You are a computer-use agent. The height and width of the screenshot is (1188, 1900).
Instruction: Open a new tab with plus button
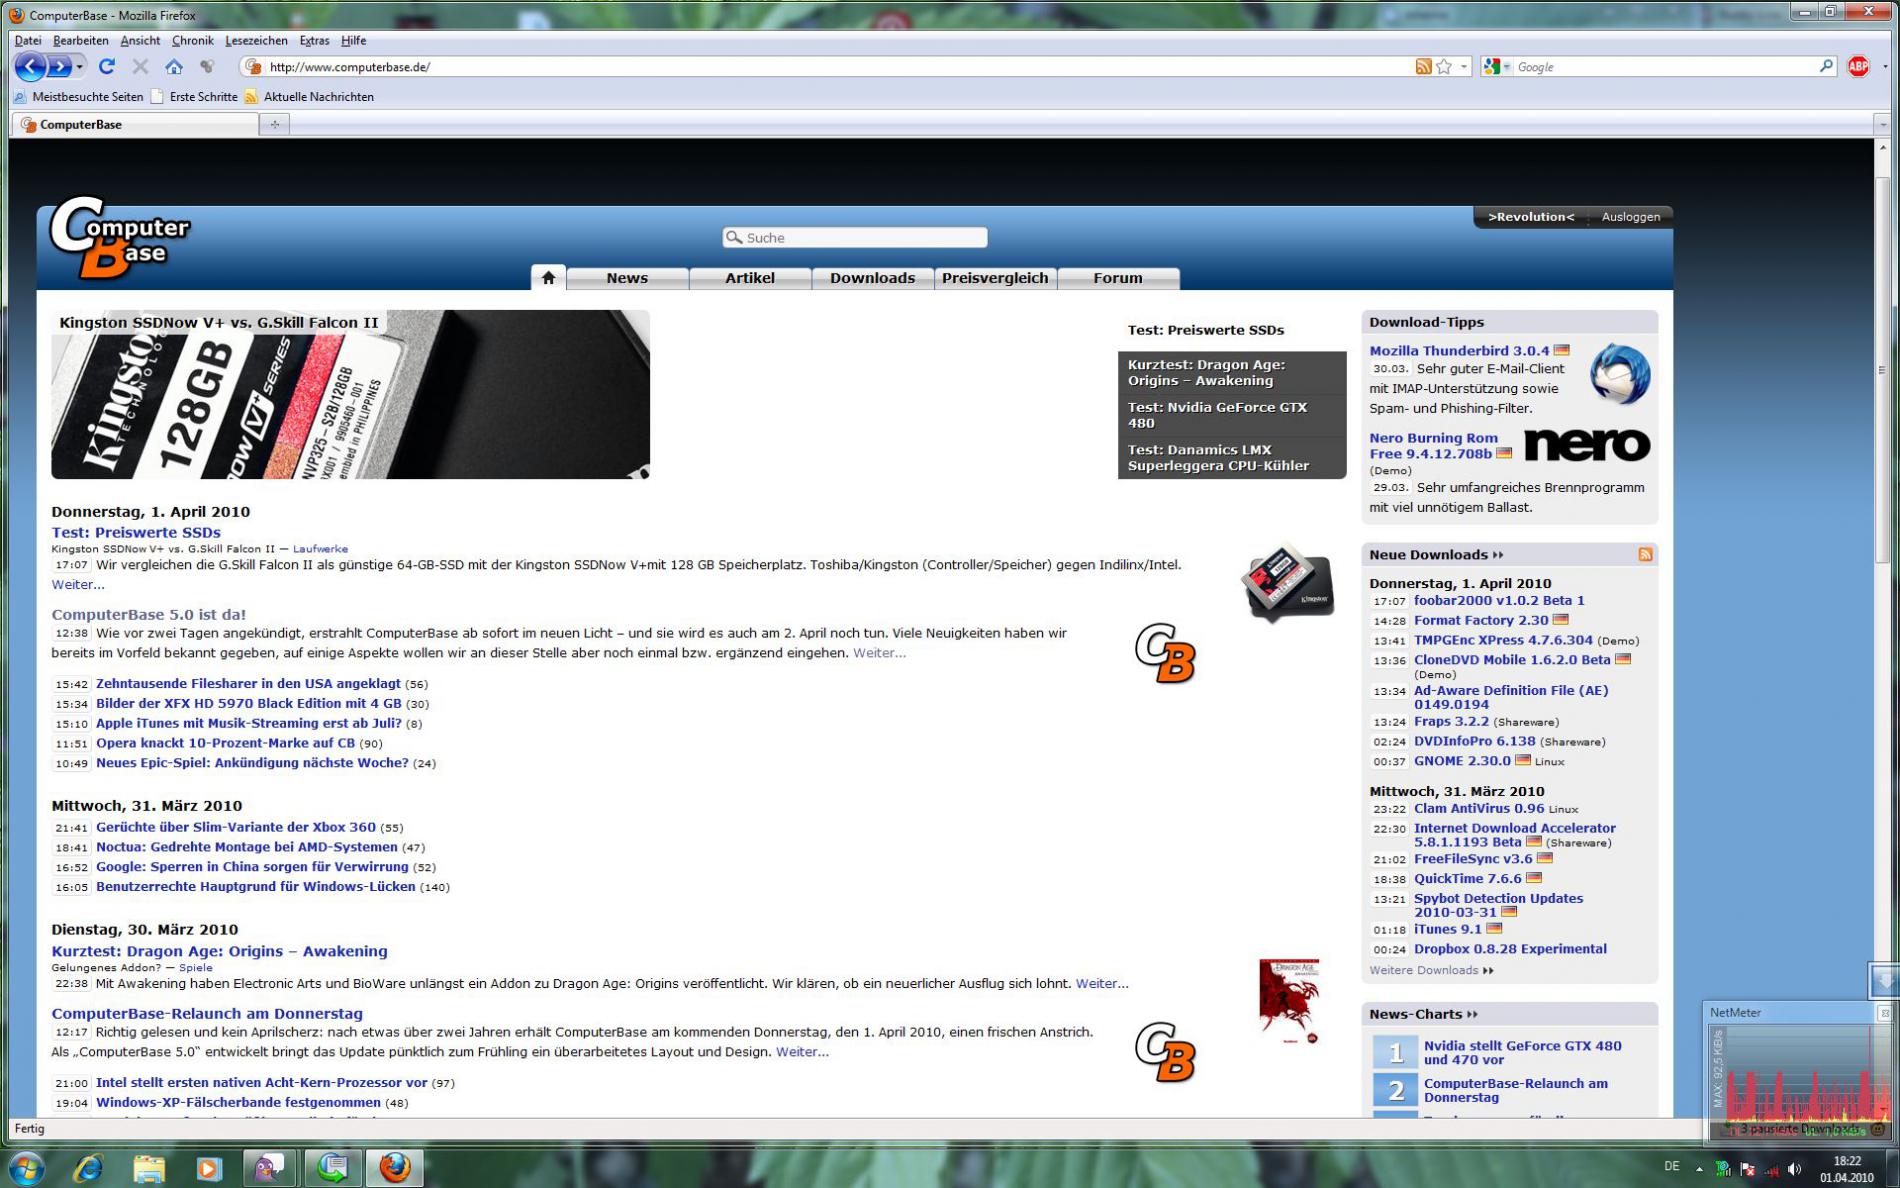coord(275,124)
